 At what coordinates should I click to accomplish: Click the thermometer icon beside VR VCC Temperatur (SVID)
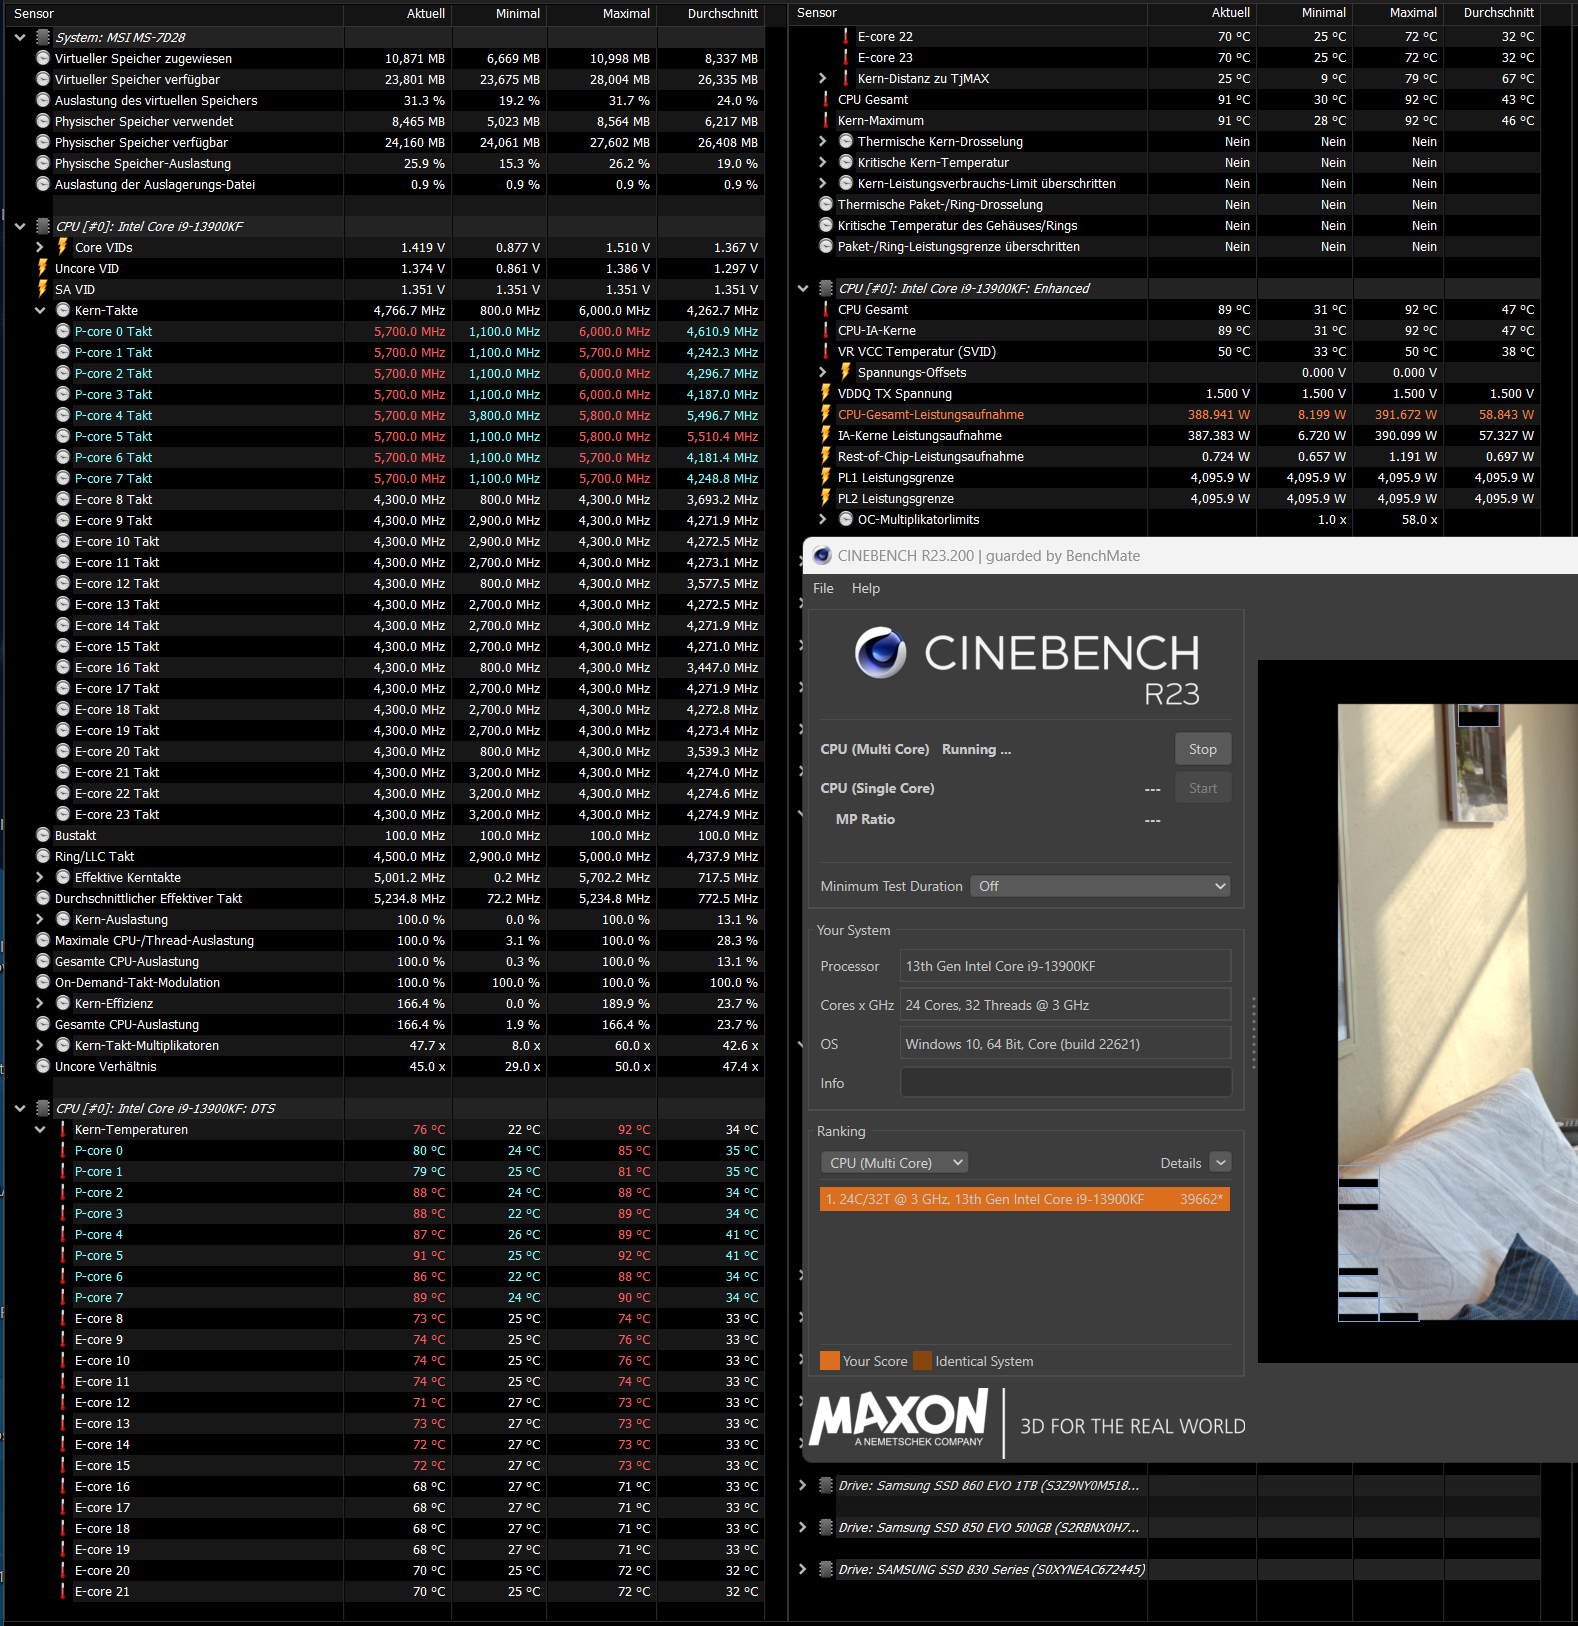(x=826, y=351)
